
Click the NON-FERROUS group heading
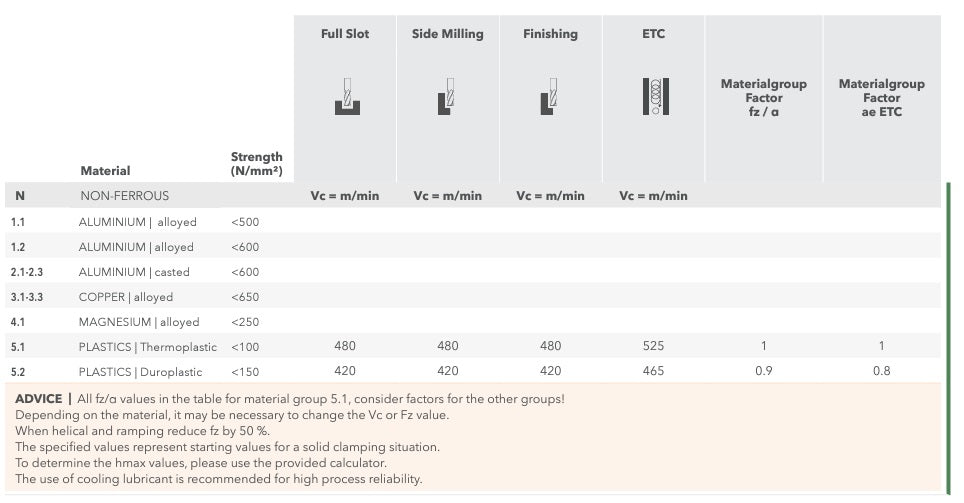[124, 196]
